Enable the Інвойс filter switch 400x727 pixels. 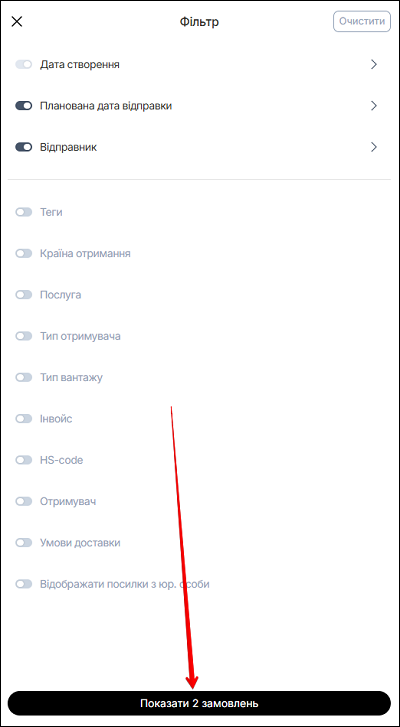(x=24, y=419)
